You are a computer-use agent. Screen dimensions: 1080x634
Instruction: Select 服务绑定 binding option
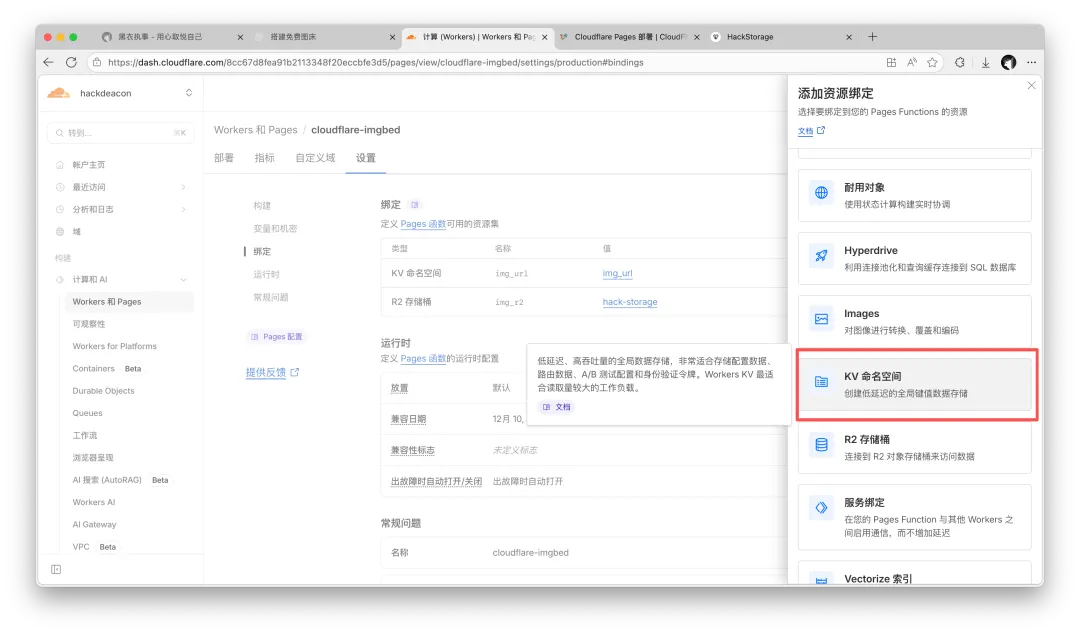915,517
